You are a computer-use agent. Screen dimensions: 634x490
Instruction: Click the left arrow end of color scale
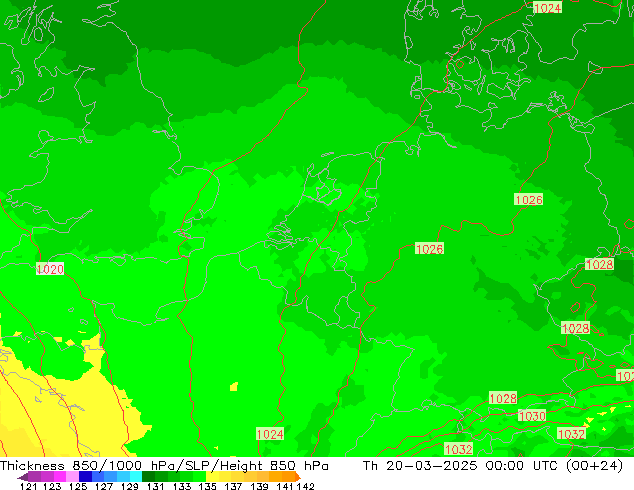click(23, 477)
